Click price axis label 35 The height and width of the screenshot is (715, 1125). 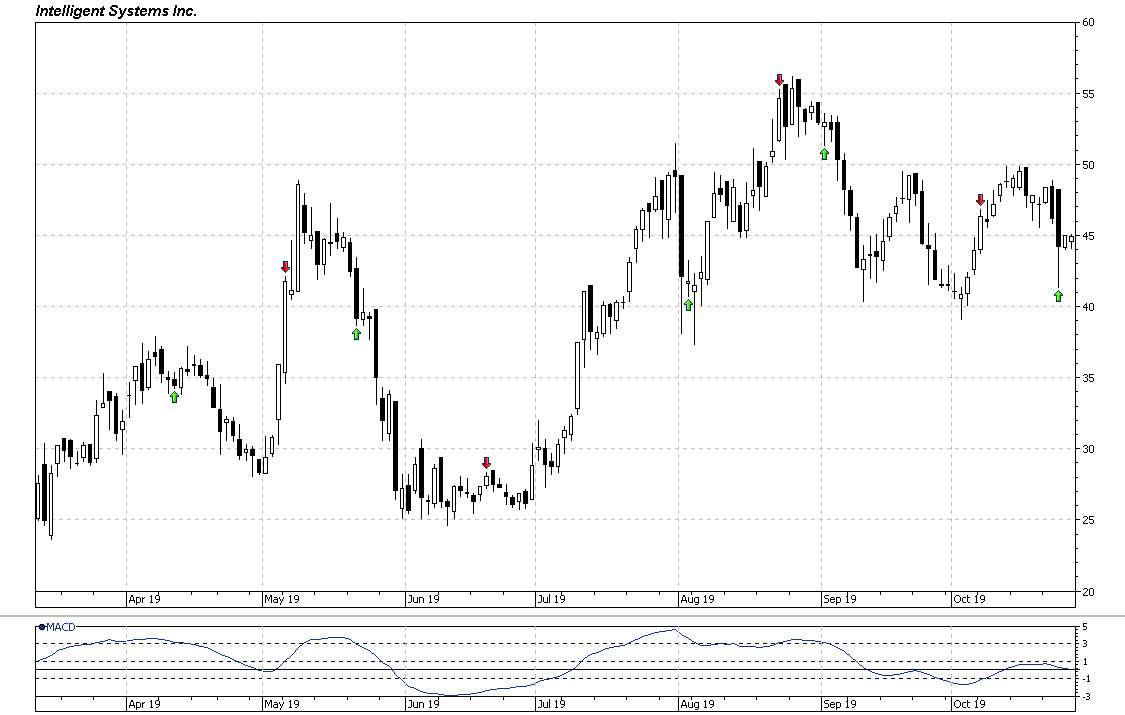1088,378
